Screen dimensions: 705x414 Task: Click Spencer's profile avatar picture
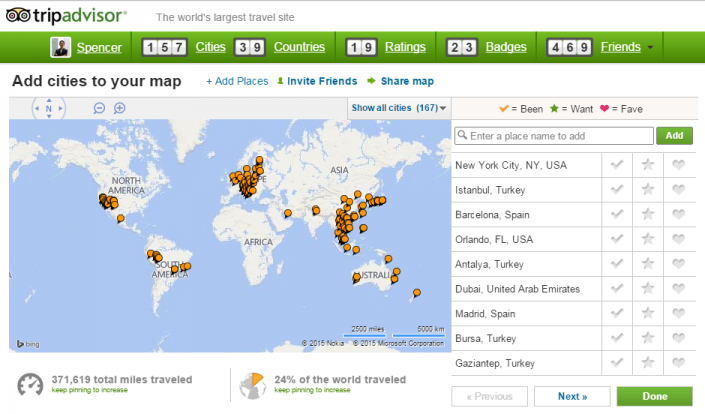tap(61, 47)
